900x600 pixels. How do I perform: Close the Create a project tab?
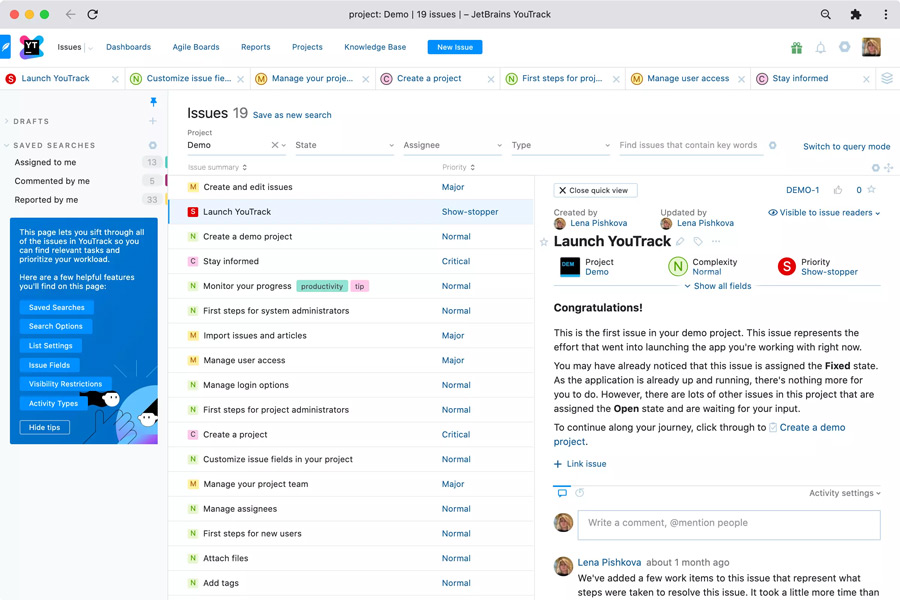[491, 79]
